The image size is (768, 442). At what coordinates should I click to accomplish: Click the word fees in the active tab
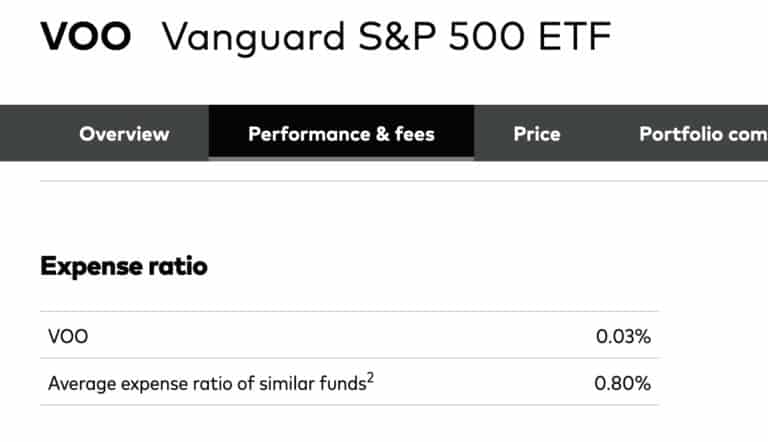[415, 134]
